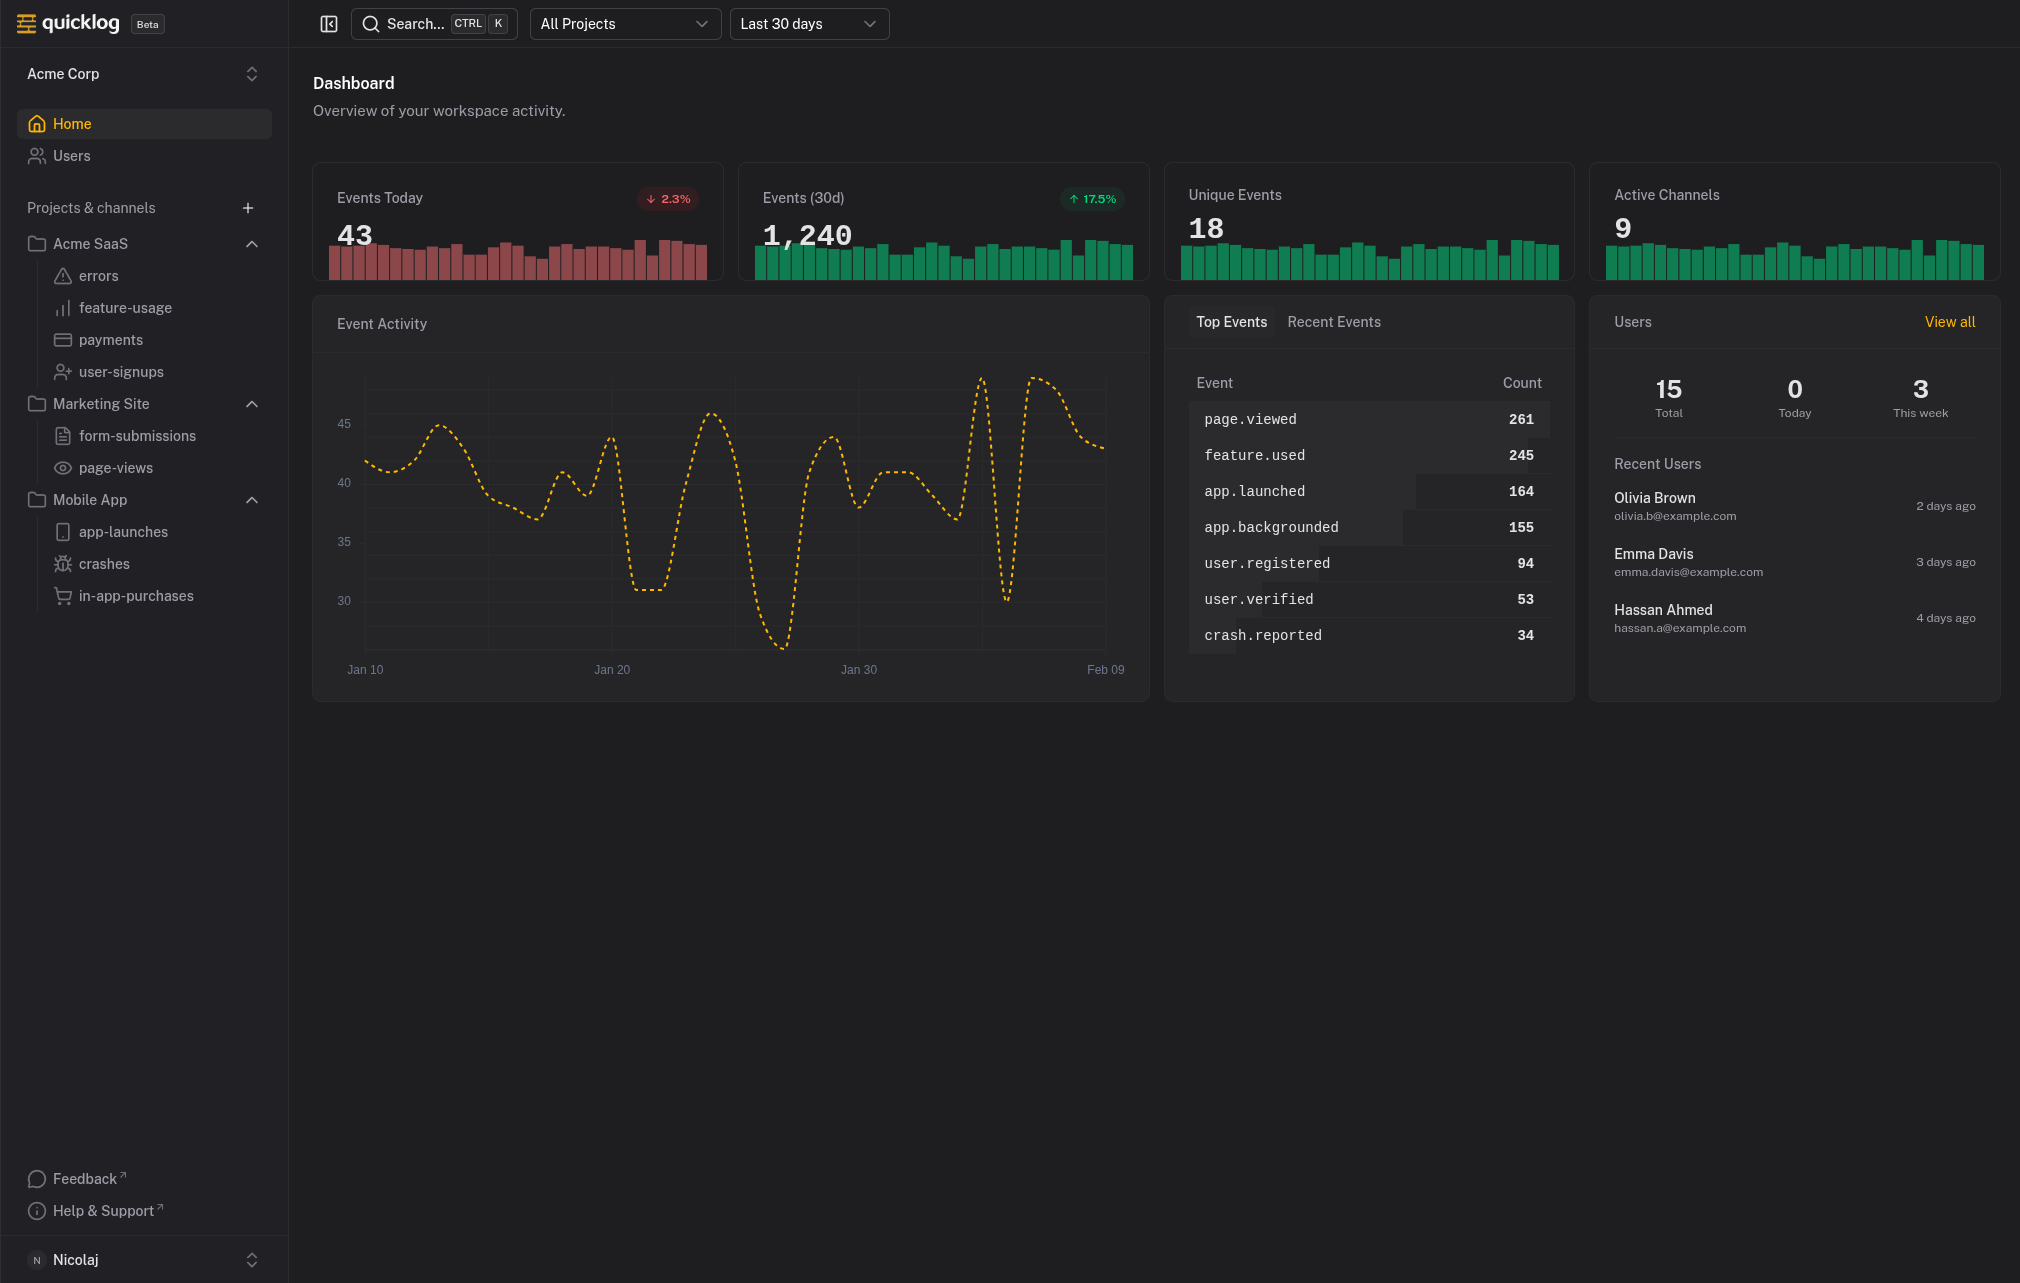
Task: Switch to the Recent Events tab
Action: (1334, 321)
